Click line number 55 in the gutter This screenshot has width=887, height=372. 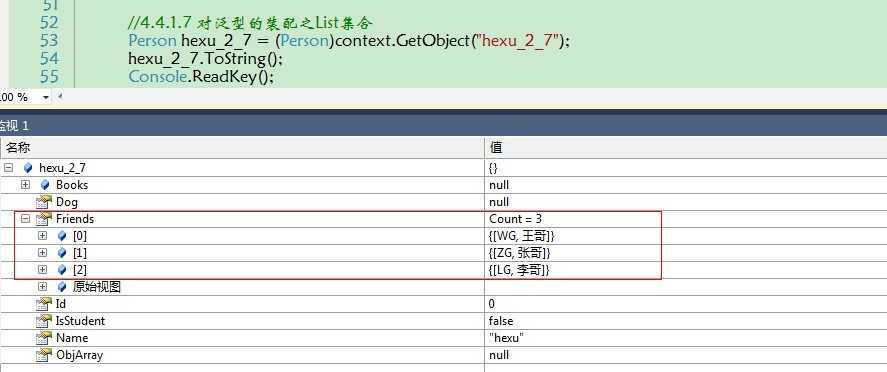click(49, 76)
